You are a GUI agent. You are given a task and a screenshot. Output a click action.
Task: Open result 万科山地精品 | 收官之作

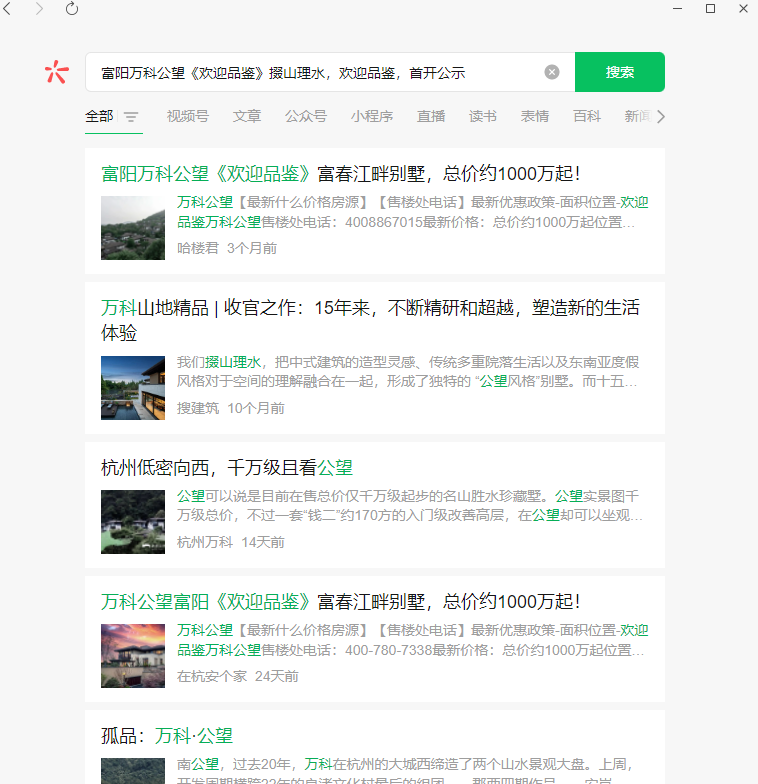[370, 320]
